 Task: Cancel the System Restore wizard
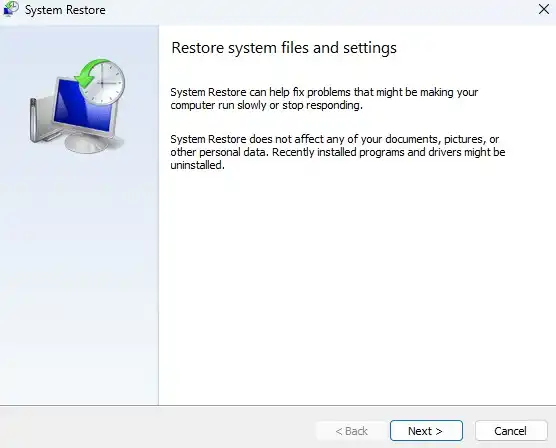[x=511, y=431]
